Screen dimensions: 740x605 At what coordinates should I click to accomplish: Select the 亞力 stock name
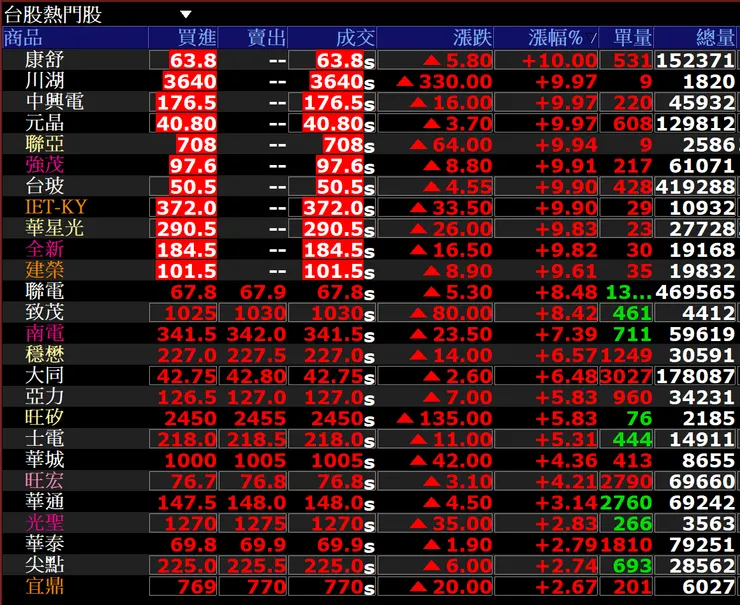pos(44,397)
